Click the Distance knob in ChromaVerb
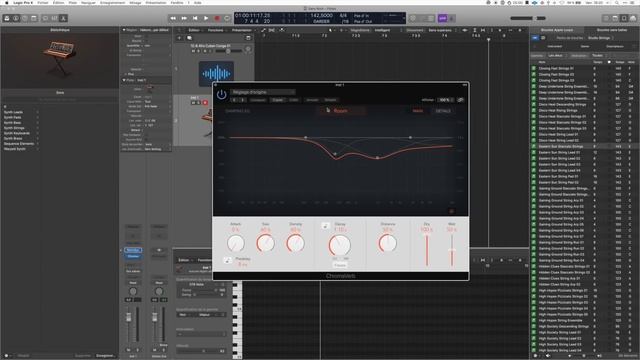640x360 pixels. (x=387, y=244)
